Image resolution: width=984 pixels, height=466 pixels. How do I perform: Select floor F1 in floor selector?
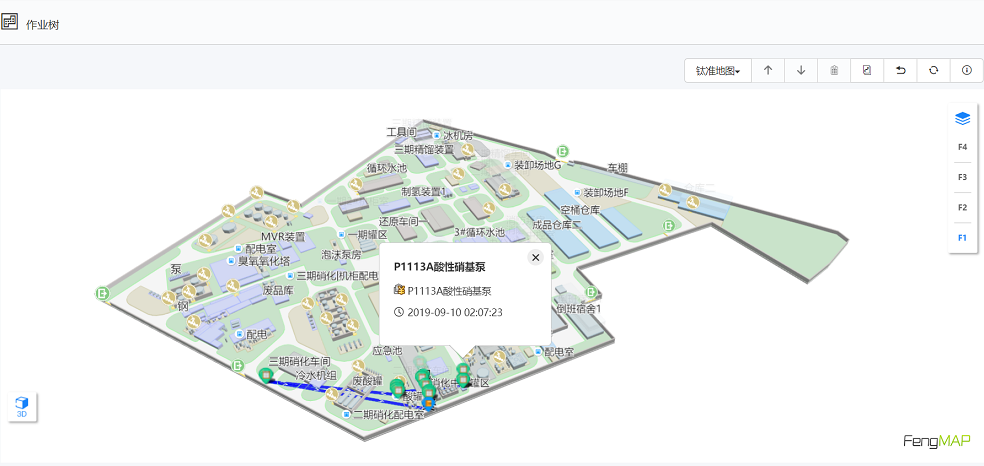click(x=962, y=238)
